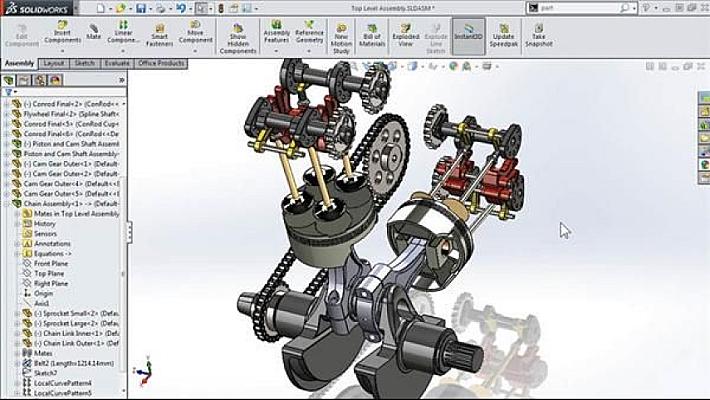This screenshot has width=710, height=400.
Task: Switch to the Office Products tab
Action: pos(161,63)
